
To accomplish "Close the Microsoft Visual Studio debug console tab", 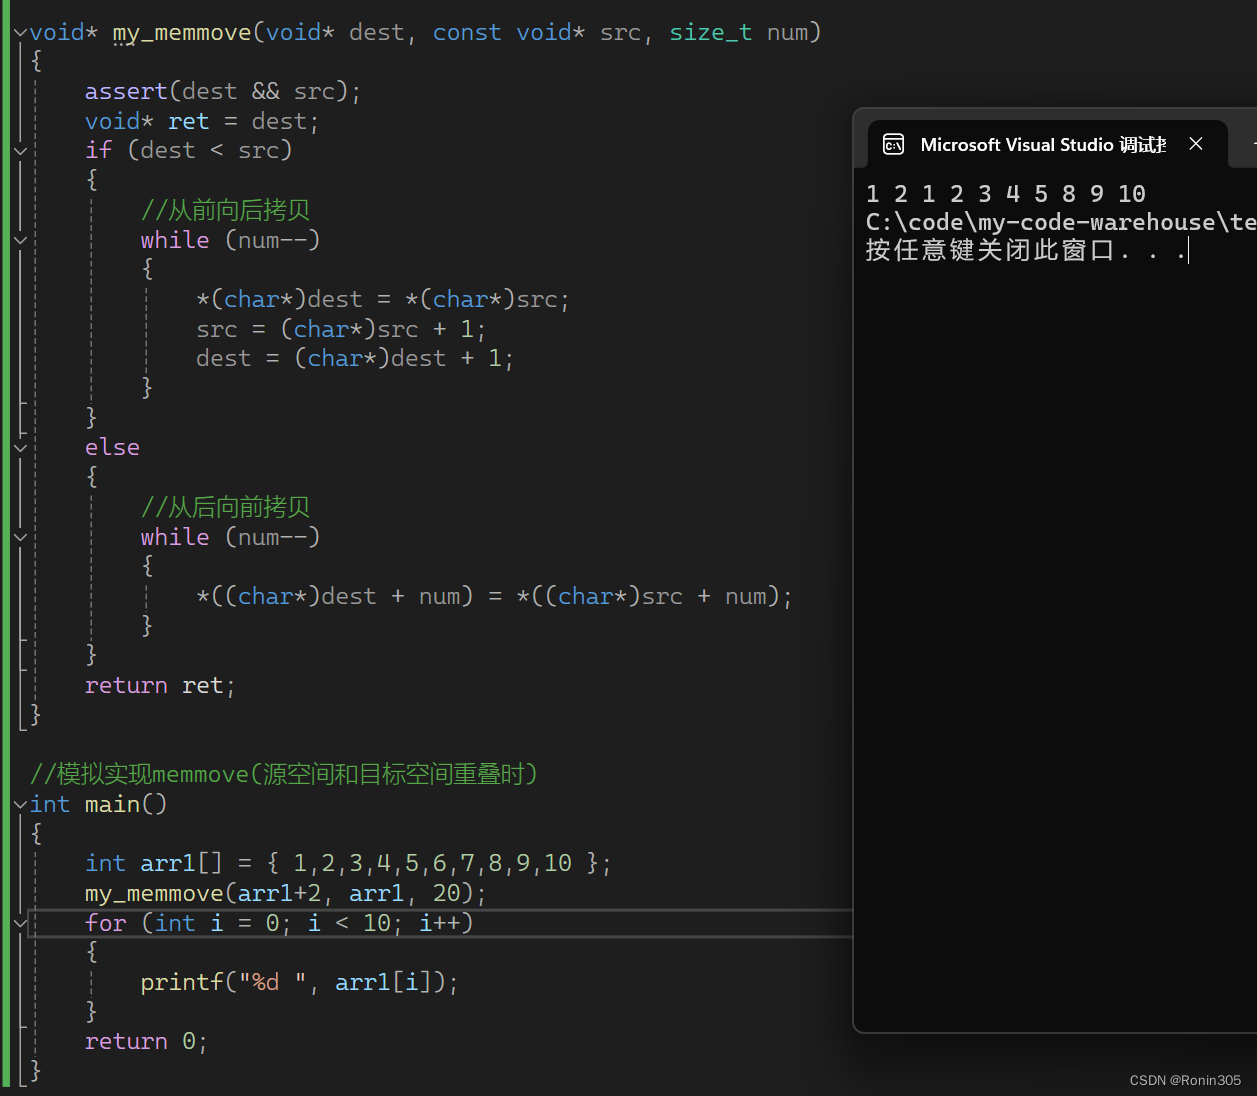I will [x=1196, y=144].
